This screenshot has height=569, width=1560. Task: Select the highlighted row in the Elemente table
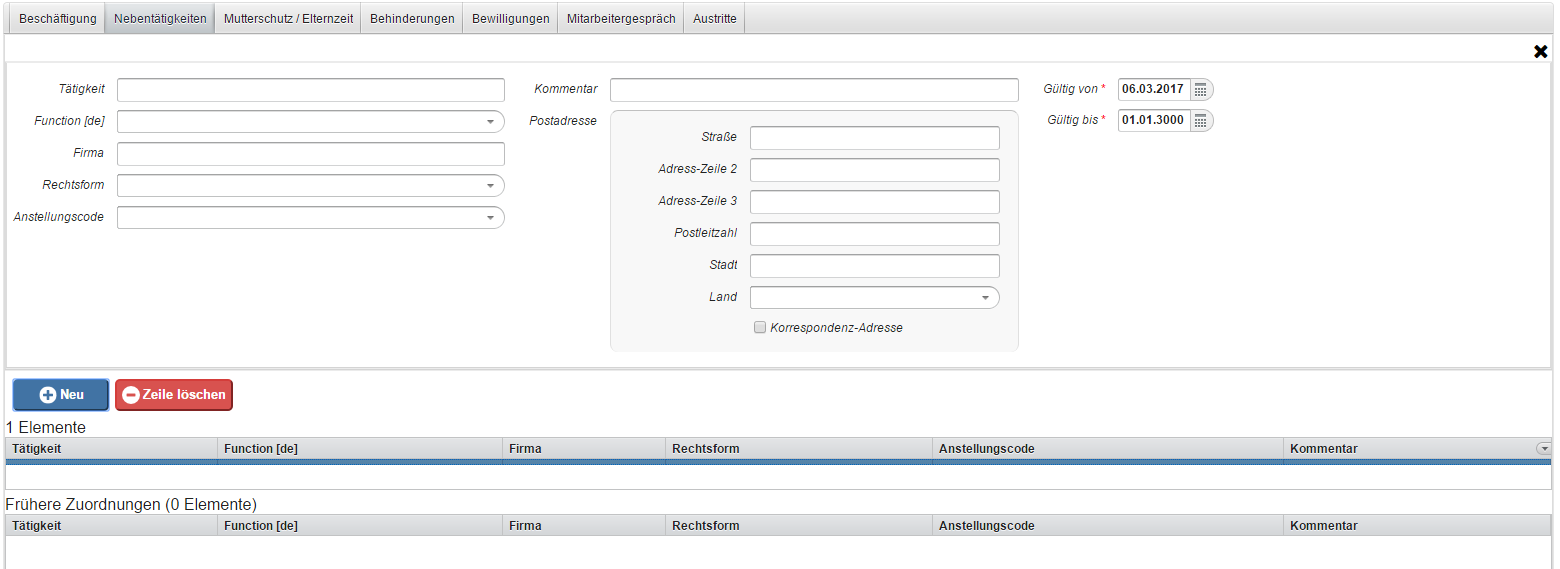tap(700, 463)
